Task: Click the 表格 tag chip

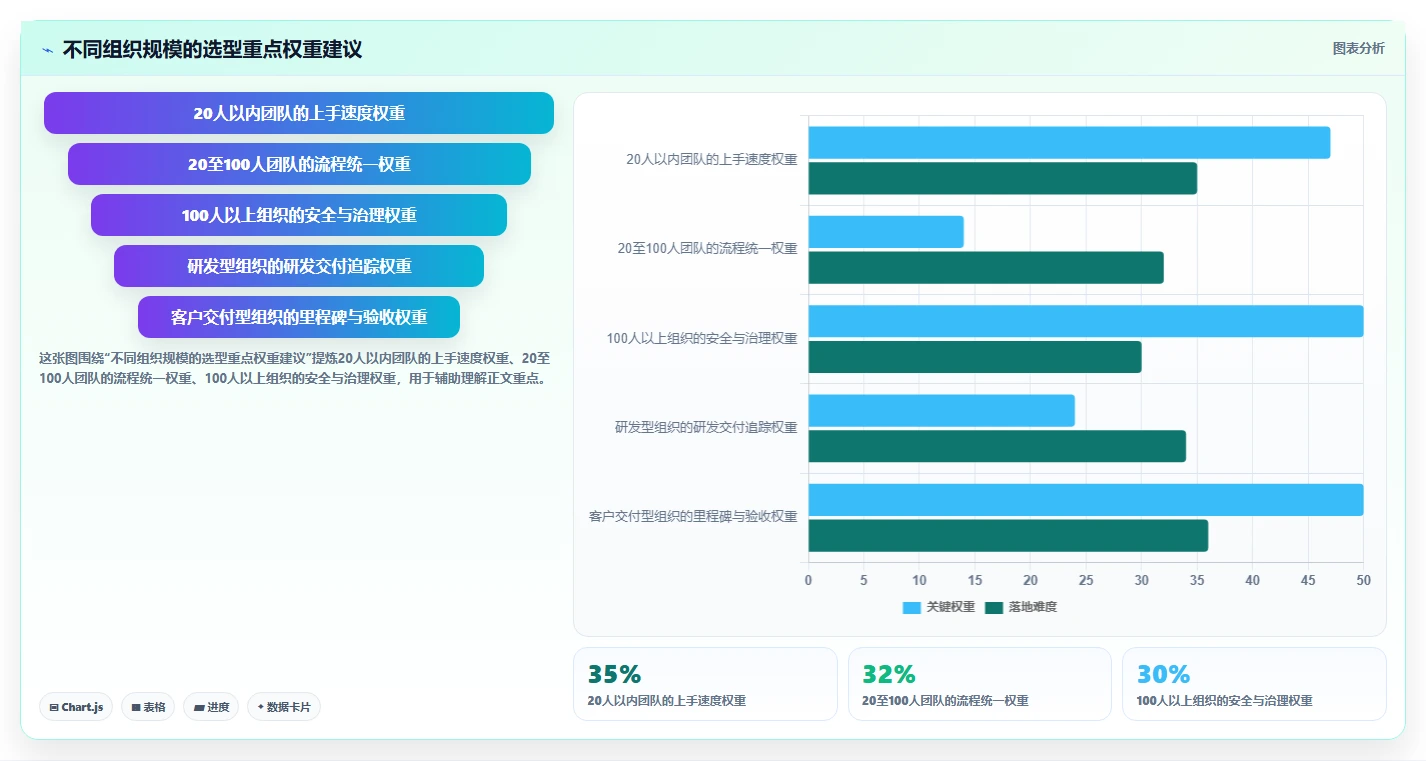Action: tap(148, 707)
